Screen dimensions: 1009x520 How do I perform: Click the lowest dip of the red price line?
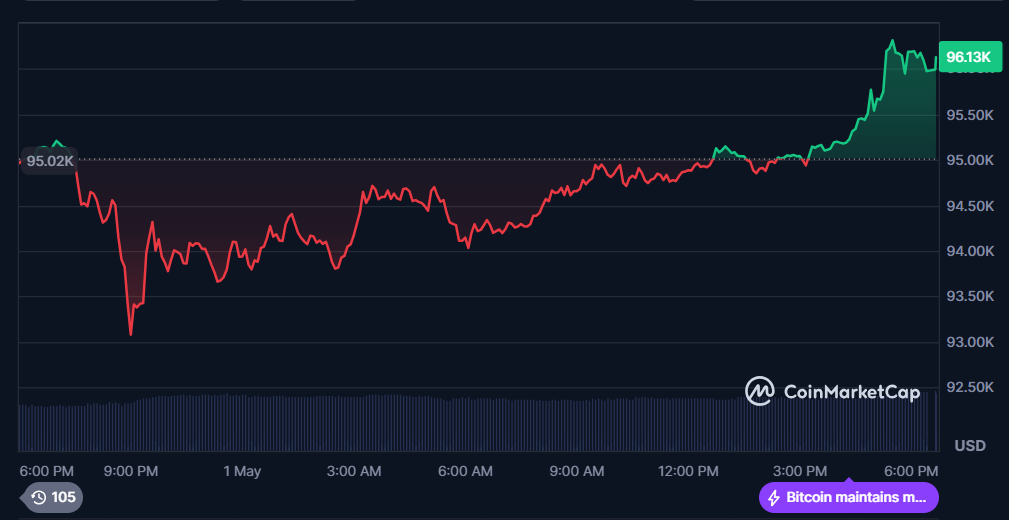point(131,334)
